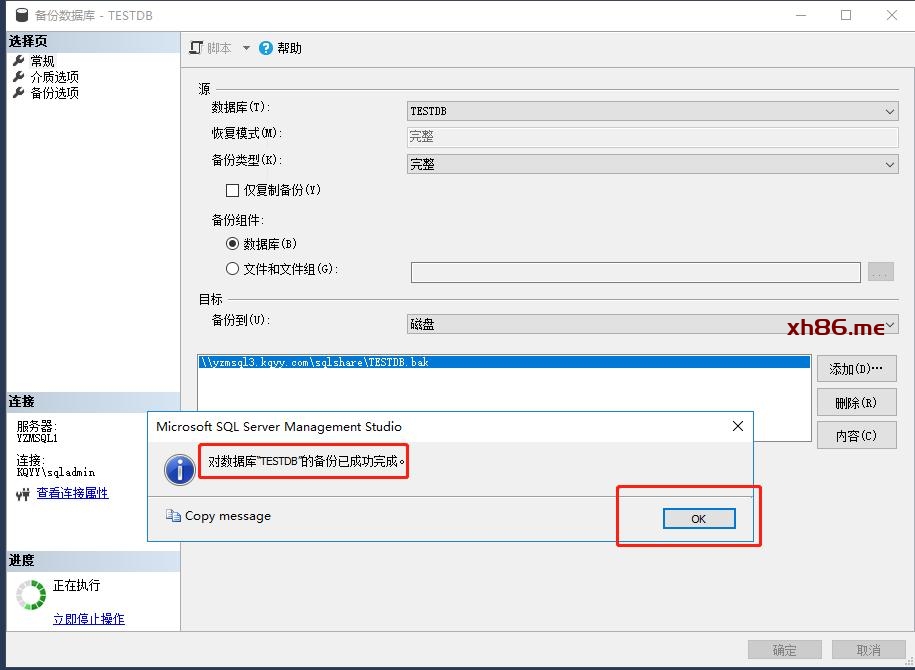Click 立即停止操作 under the progress indicator
The width and height of the screenshot is (915, 670).
click(x=88, y=619)
